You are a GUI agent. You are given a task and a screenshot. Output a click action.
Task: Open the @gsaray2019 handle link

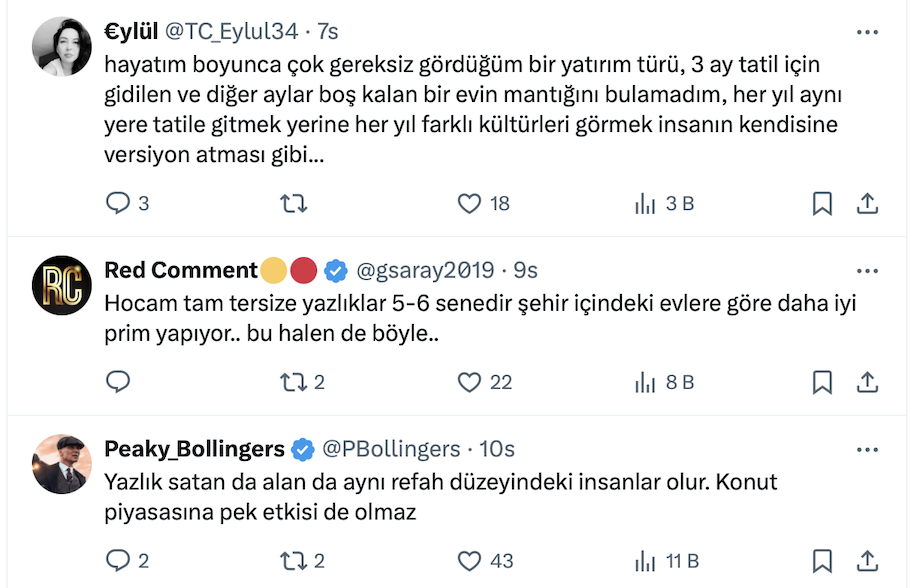pos(425,270)
